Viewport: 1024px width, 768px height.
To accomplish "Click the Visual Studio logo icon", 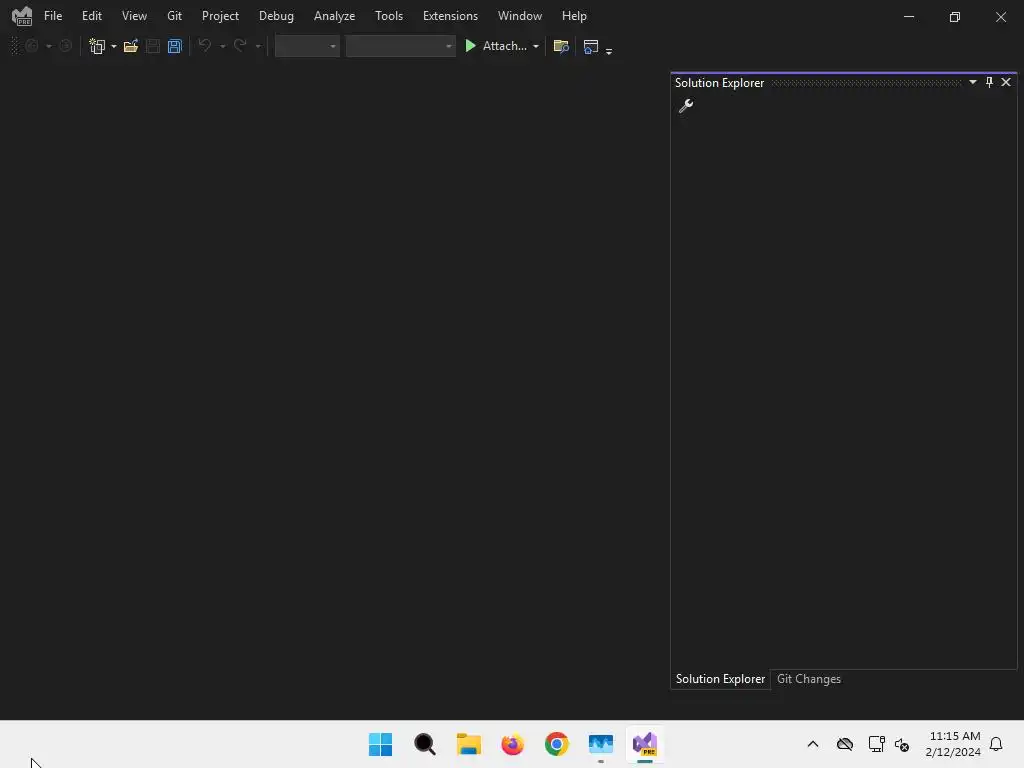I will coord(22,16).
